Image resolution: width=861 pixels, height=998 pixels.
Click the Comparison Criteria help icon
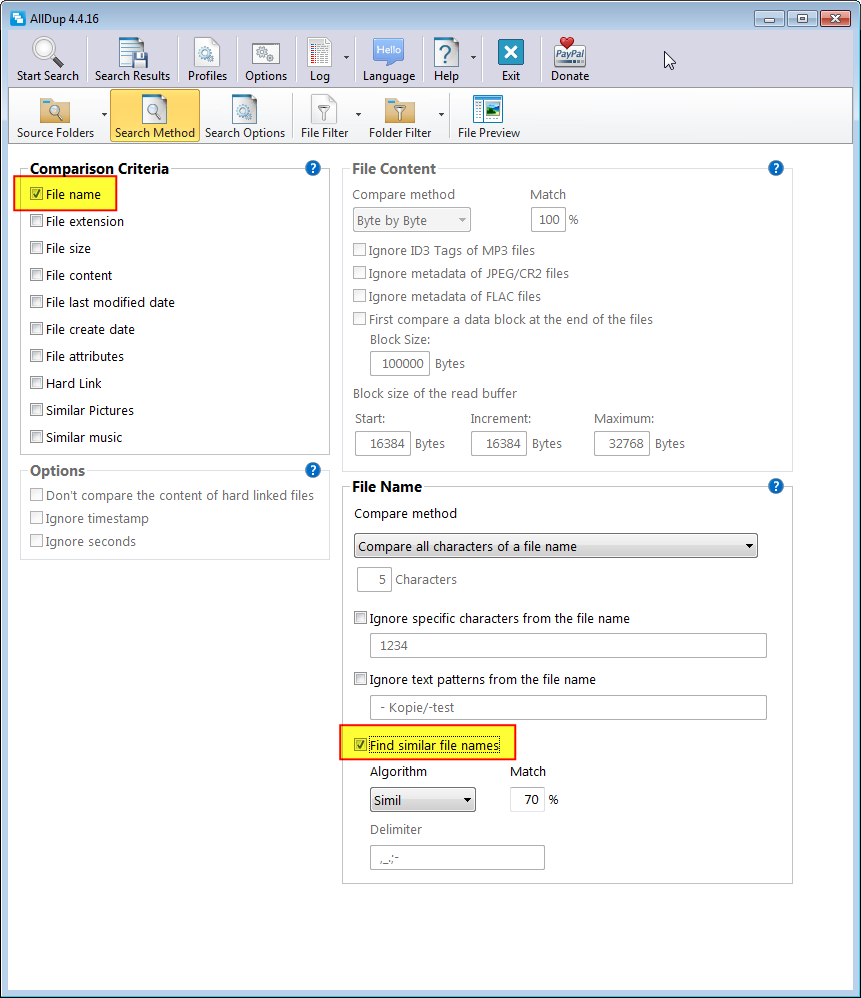click(x=313, y=169)
